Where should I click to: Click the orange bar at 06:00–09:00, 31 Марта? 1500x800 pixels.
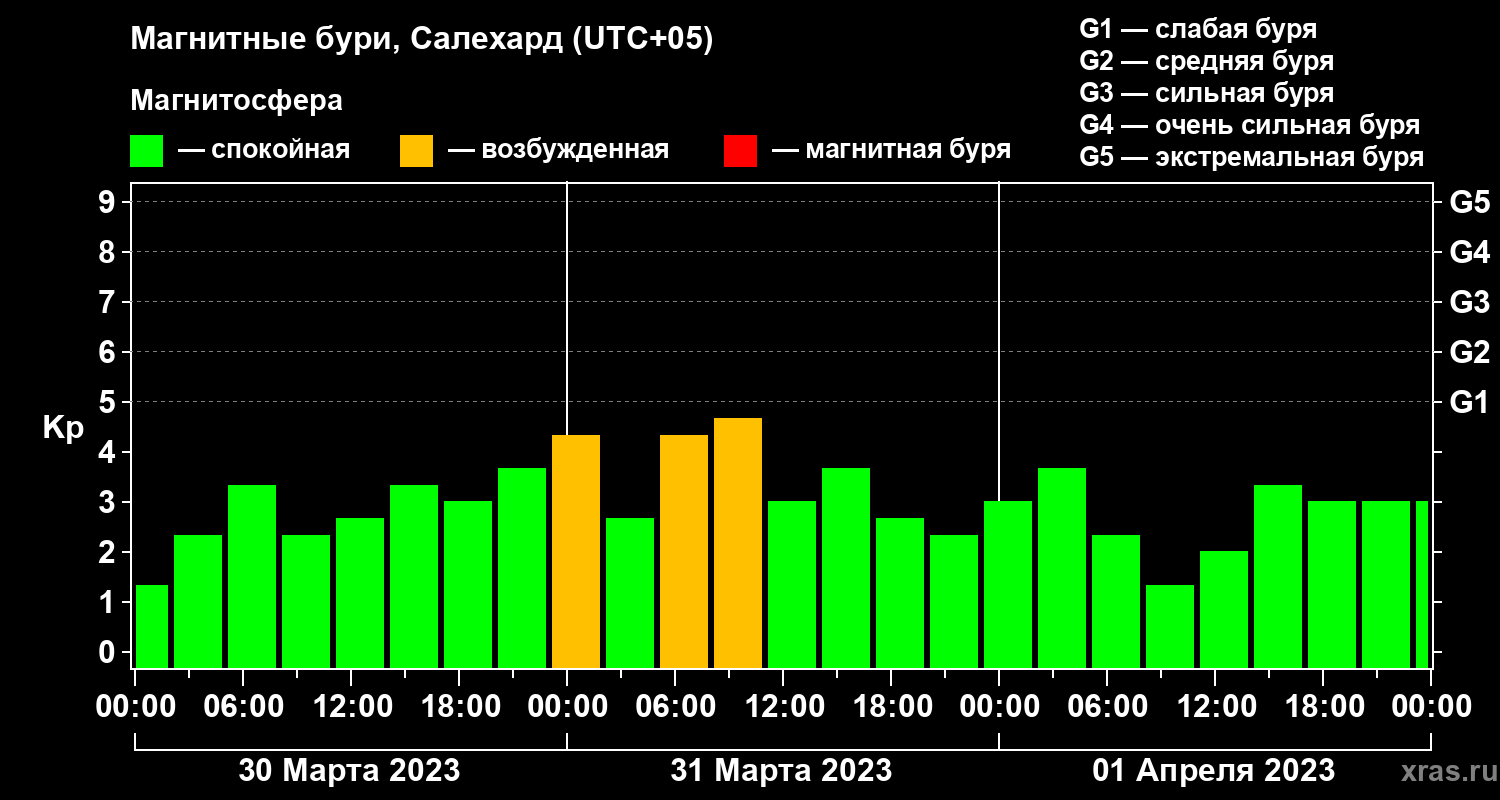684,551
